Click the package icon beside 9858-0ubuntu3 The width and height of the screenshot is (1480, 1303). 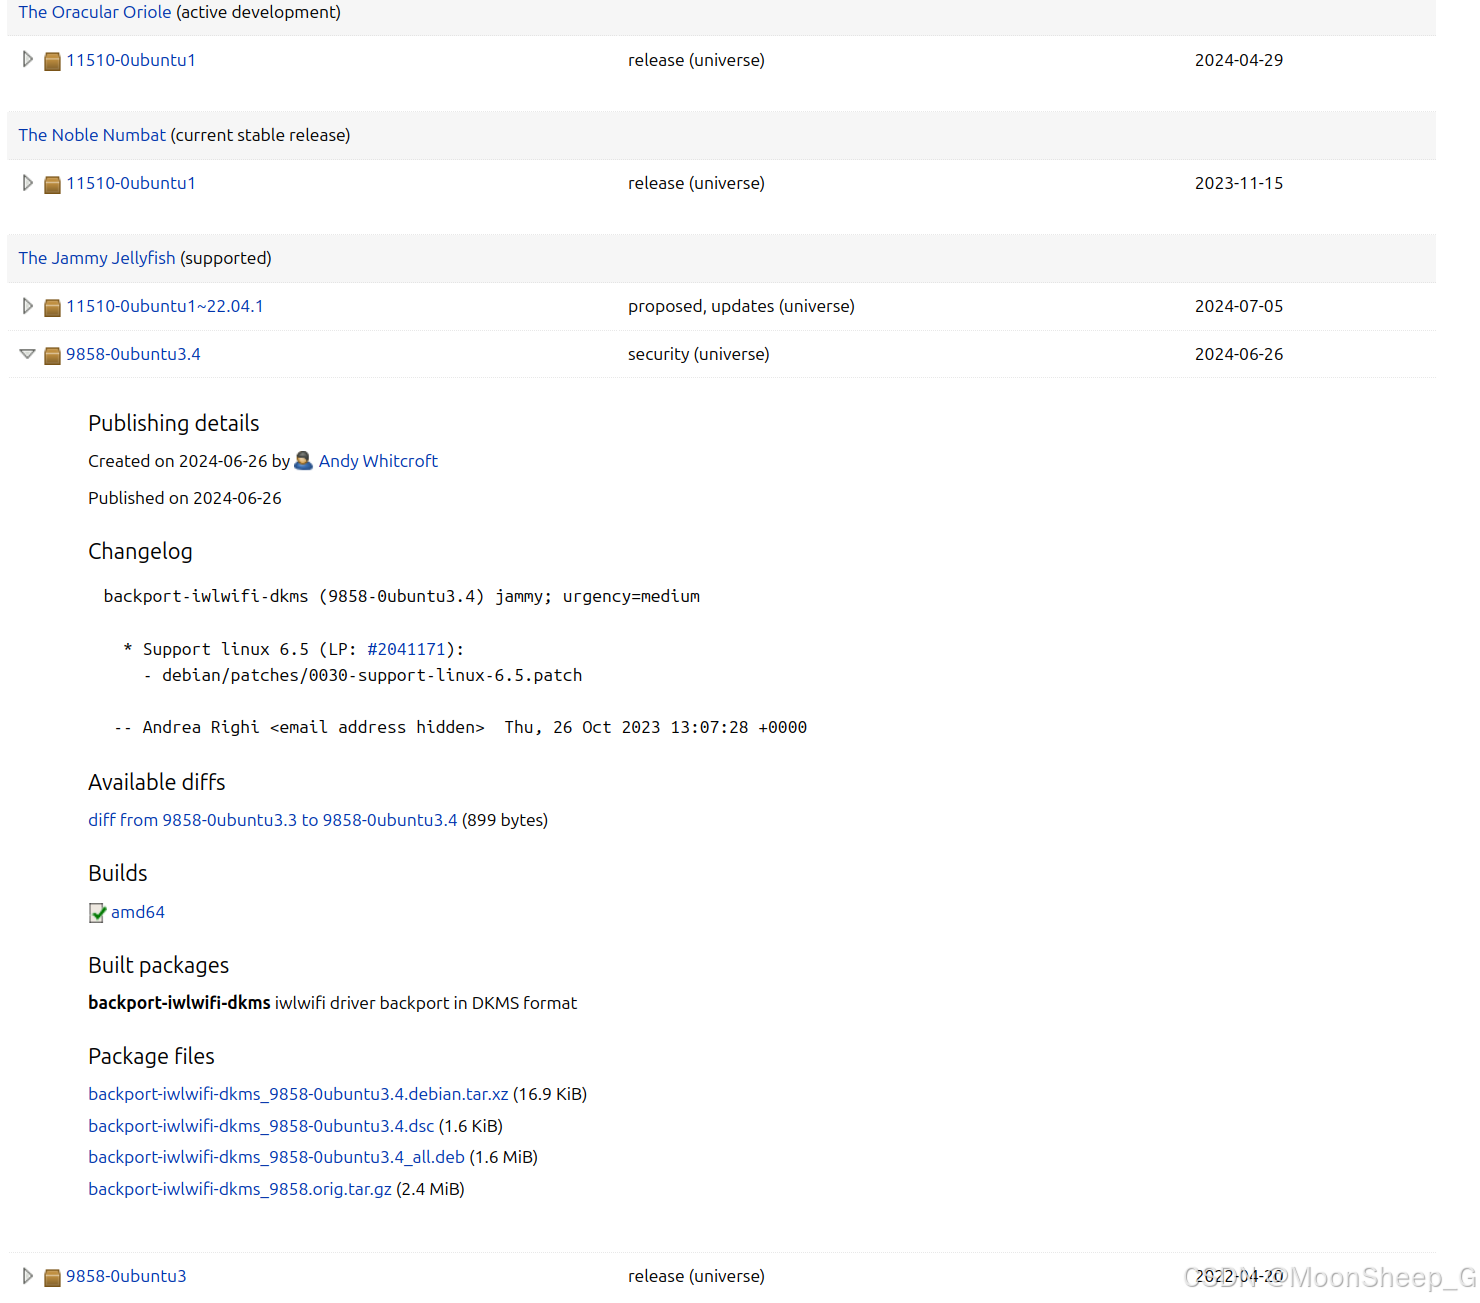(x=52, y=1276)
